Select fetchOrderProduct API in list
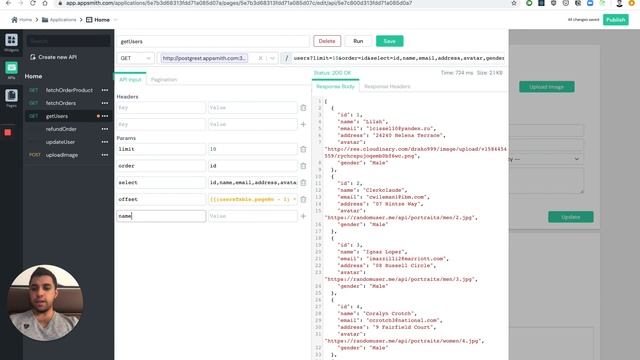The height and width of the screenshot is (360, 640). [x=69, y=90]
